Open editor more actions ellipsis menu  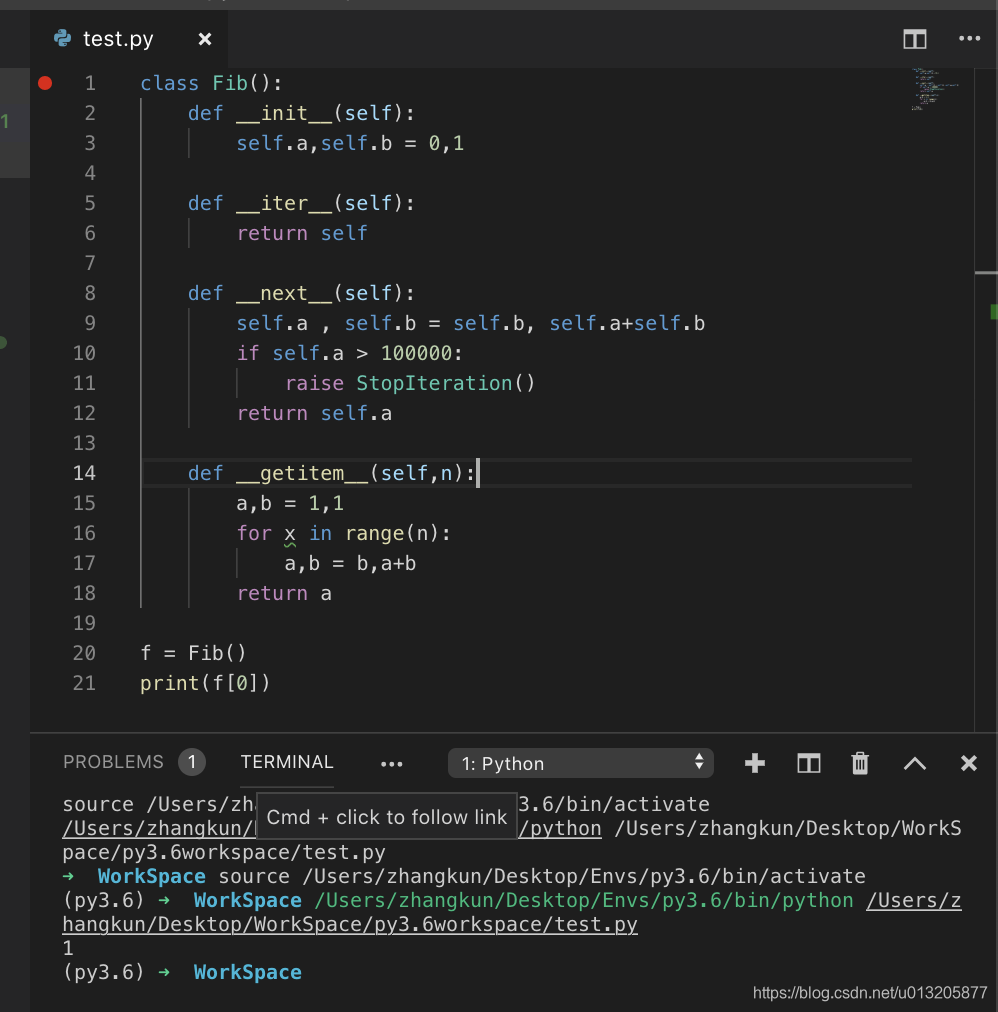click(970, 39)
